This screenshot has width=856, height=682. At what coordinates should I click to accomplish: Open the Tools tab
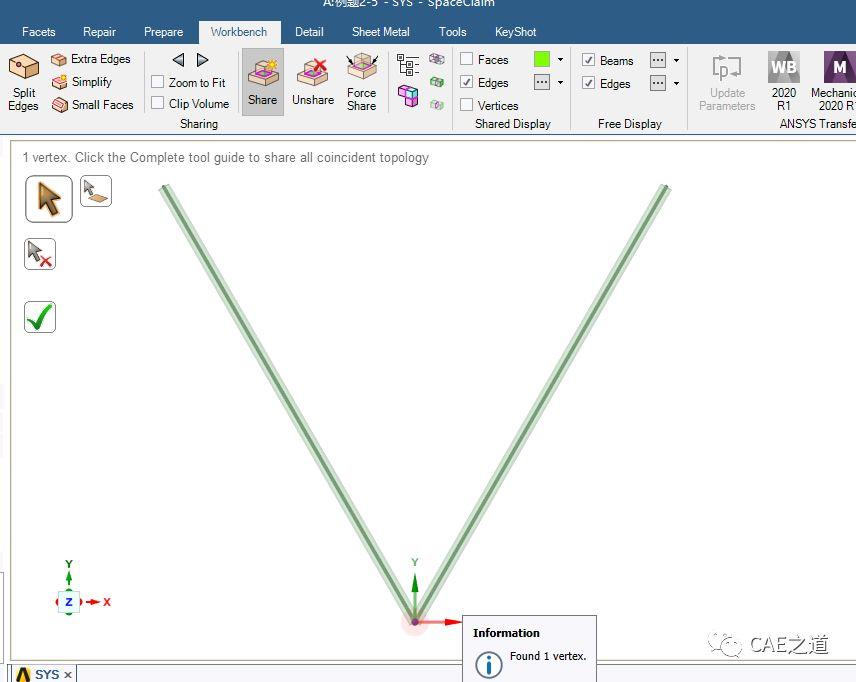pyautogui.click(x=453, y=32)
